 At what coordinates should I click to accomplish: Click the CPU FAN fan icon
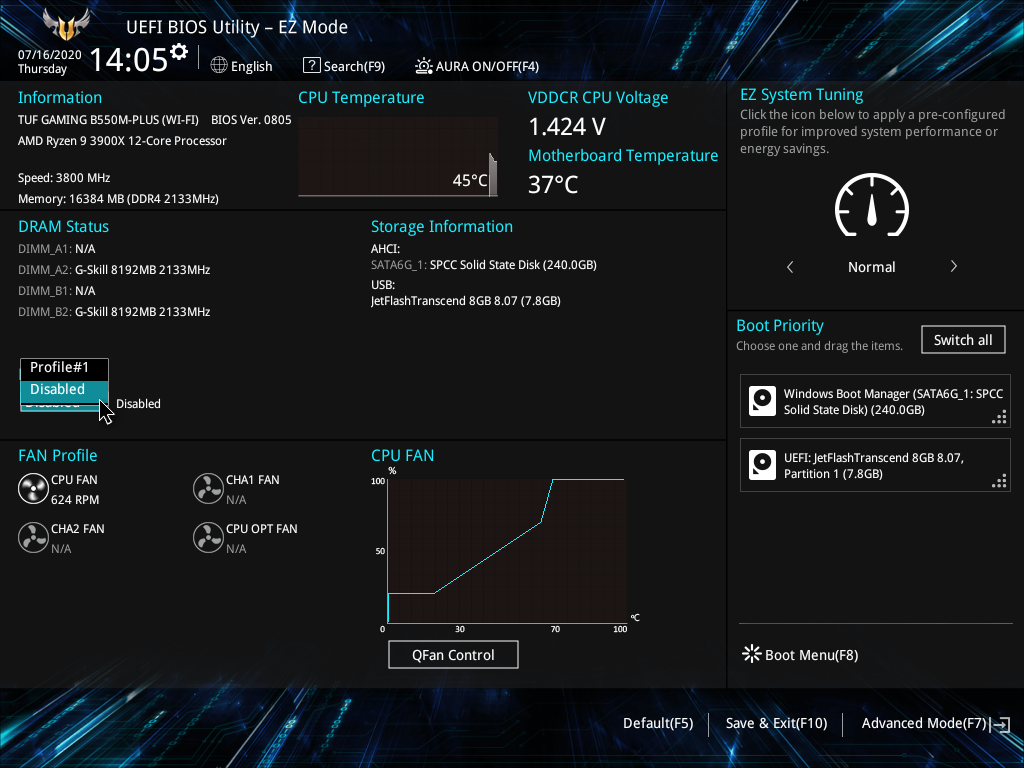pyautogui.click(x=33, y=488)
